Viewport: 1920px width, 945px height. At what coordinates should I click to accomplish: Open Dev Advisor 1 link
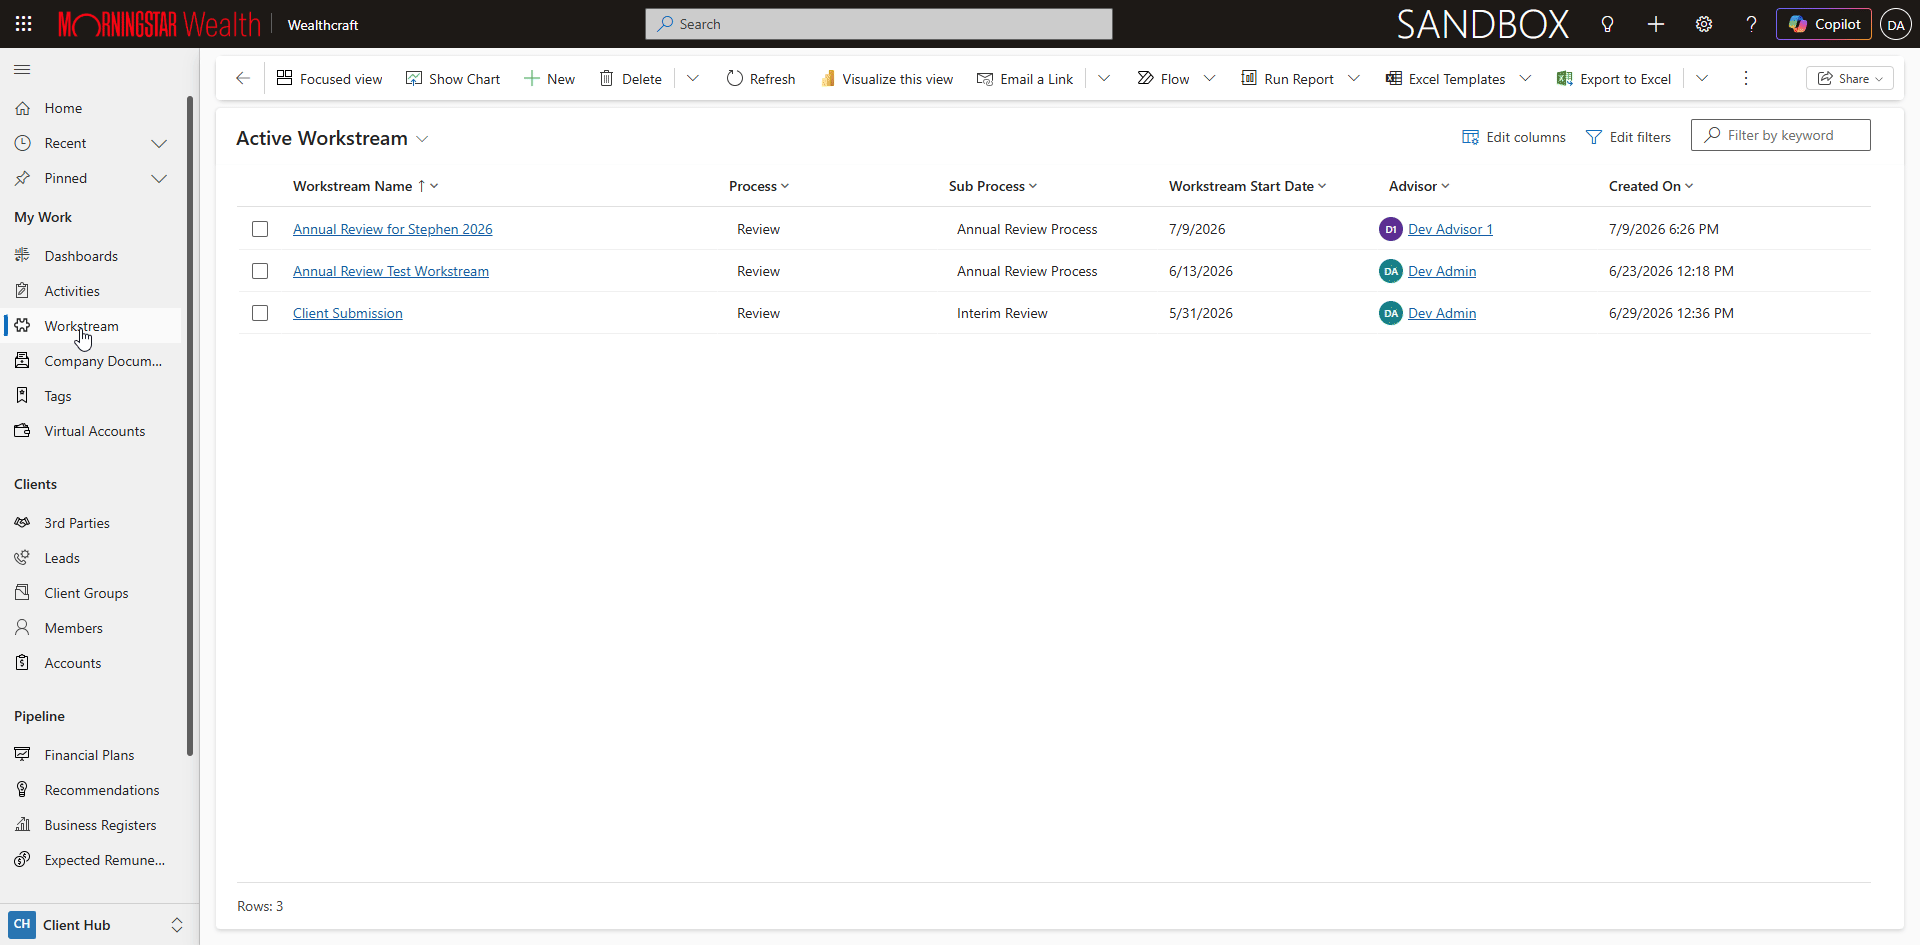click(1450, 229)
